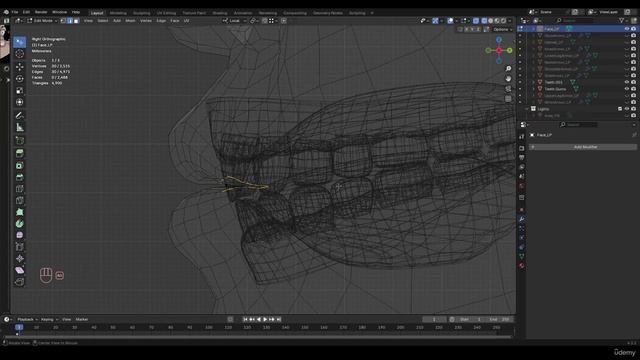Select the Shrink/Fatten tool

pyautogui.click(x=20, y=258)
